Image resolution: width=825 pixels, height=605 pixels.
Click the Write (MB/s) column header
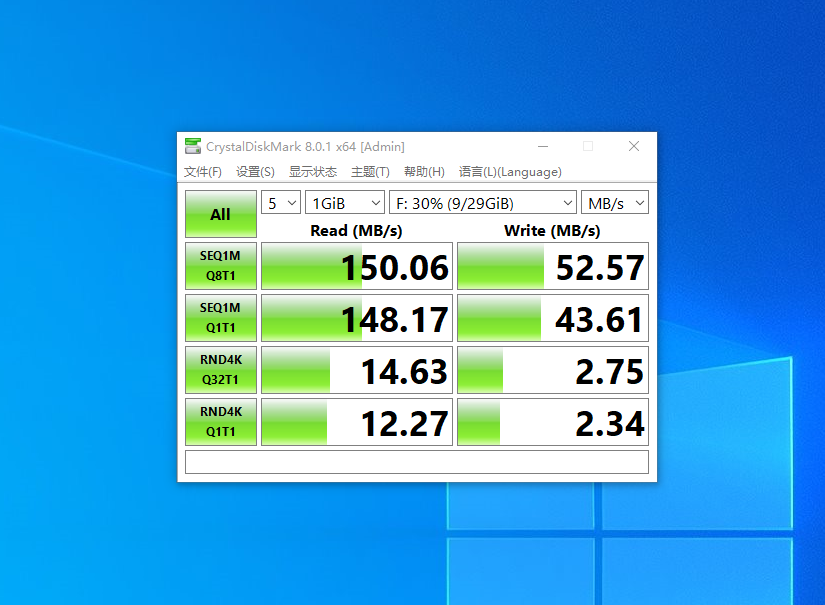552,230
